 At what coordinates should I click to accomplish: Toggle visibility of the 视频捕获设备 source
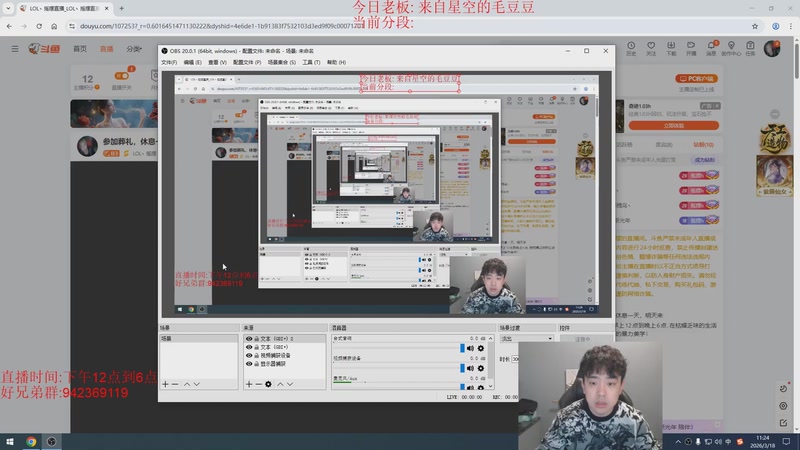249,355
